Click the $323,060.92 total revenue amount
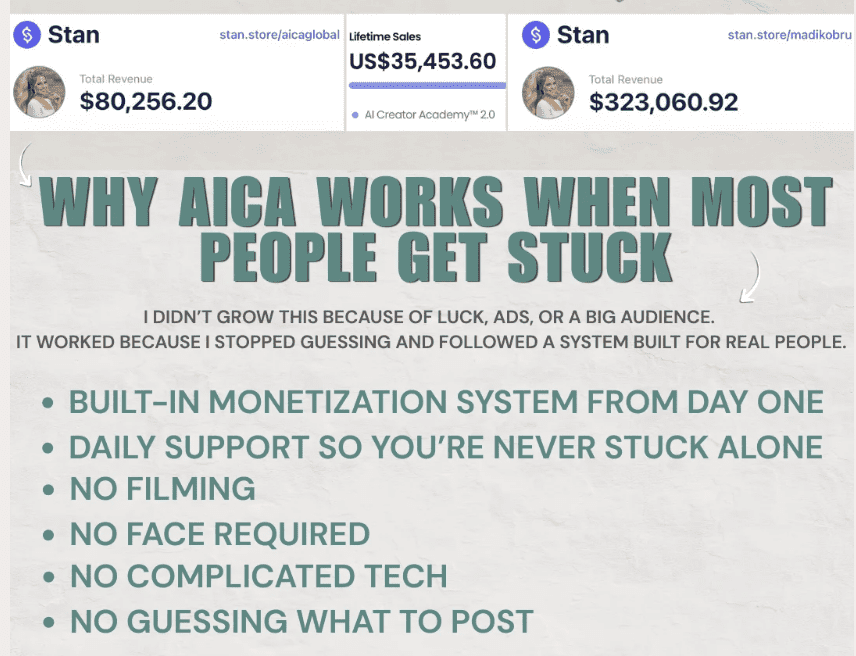 [663, 101]
